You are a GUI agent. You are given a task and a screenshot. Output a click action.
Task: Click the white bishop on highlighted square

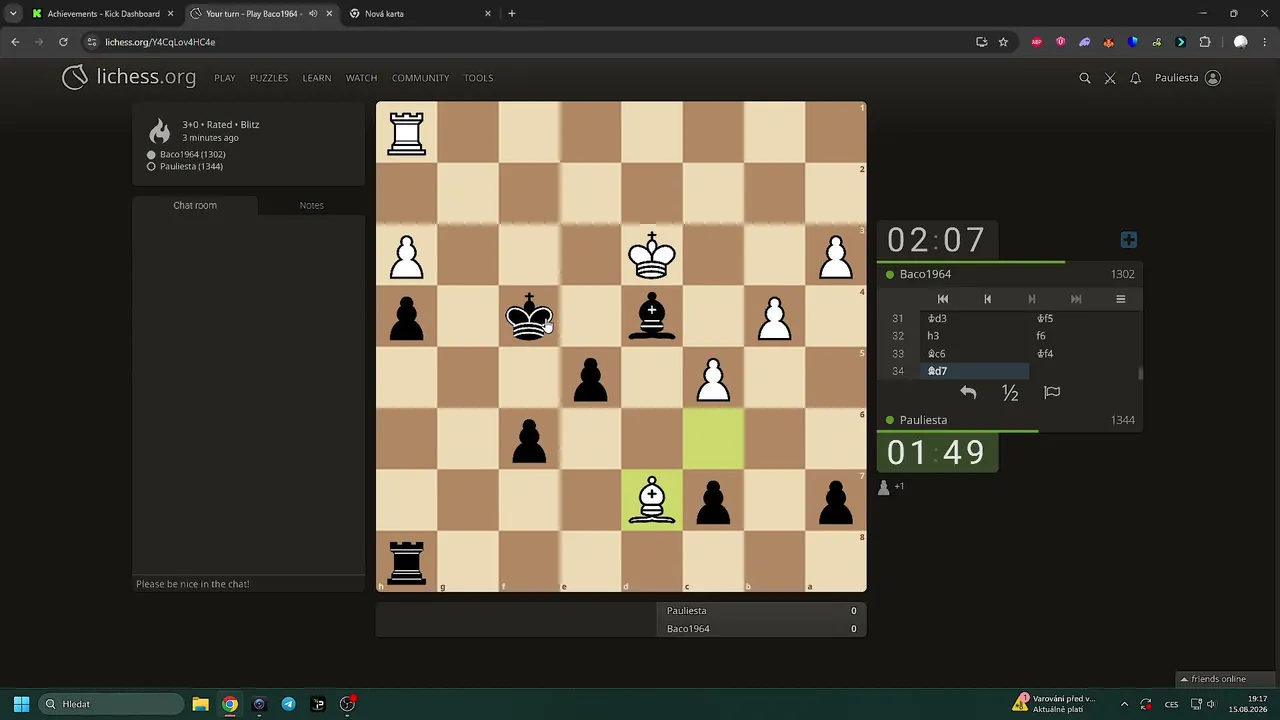click(x=652, y=500)
